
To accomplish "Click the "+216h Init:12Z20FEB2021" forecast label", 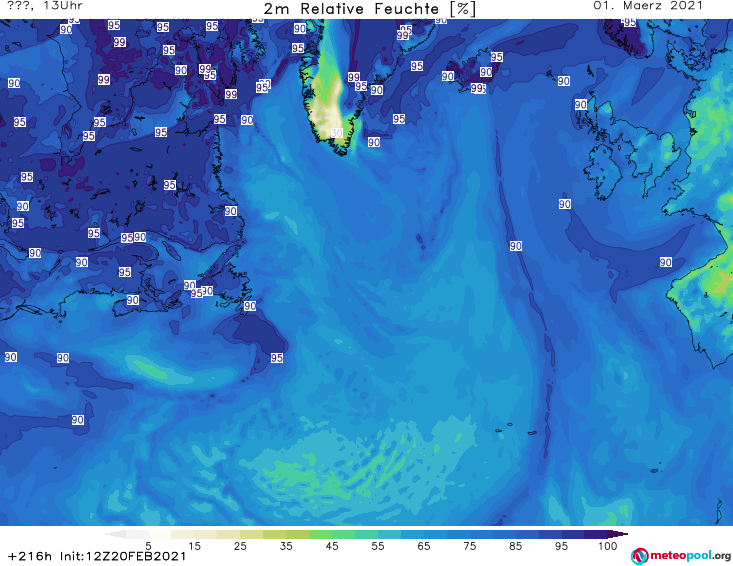I will tap(97, 556).
